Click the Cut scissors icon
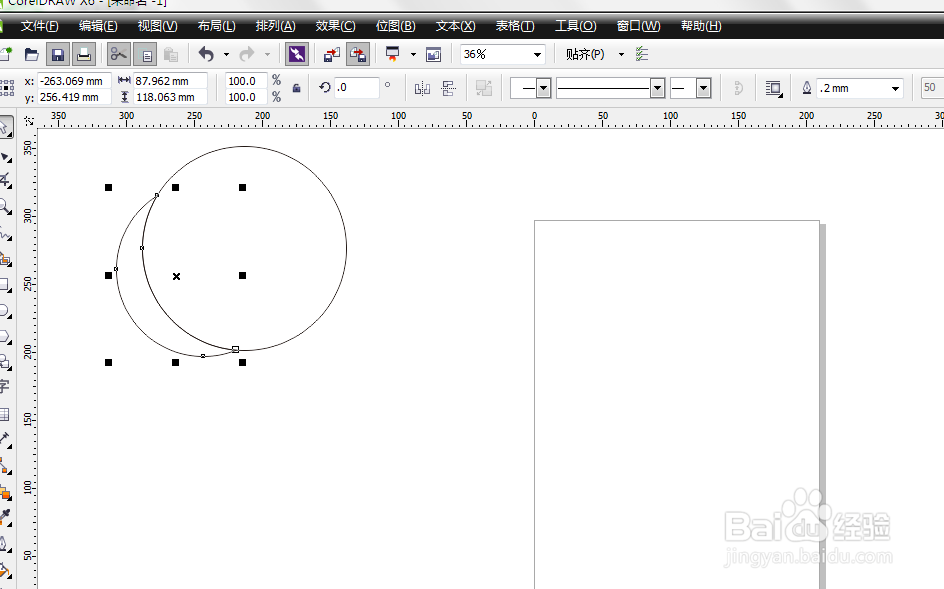Viewport: 944px width, 589px height. (119, 55)
